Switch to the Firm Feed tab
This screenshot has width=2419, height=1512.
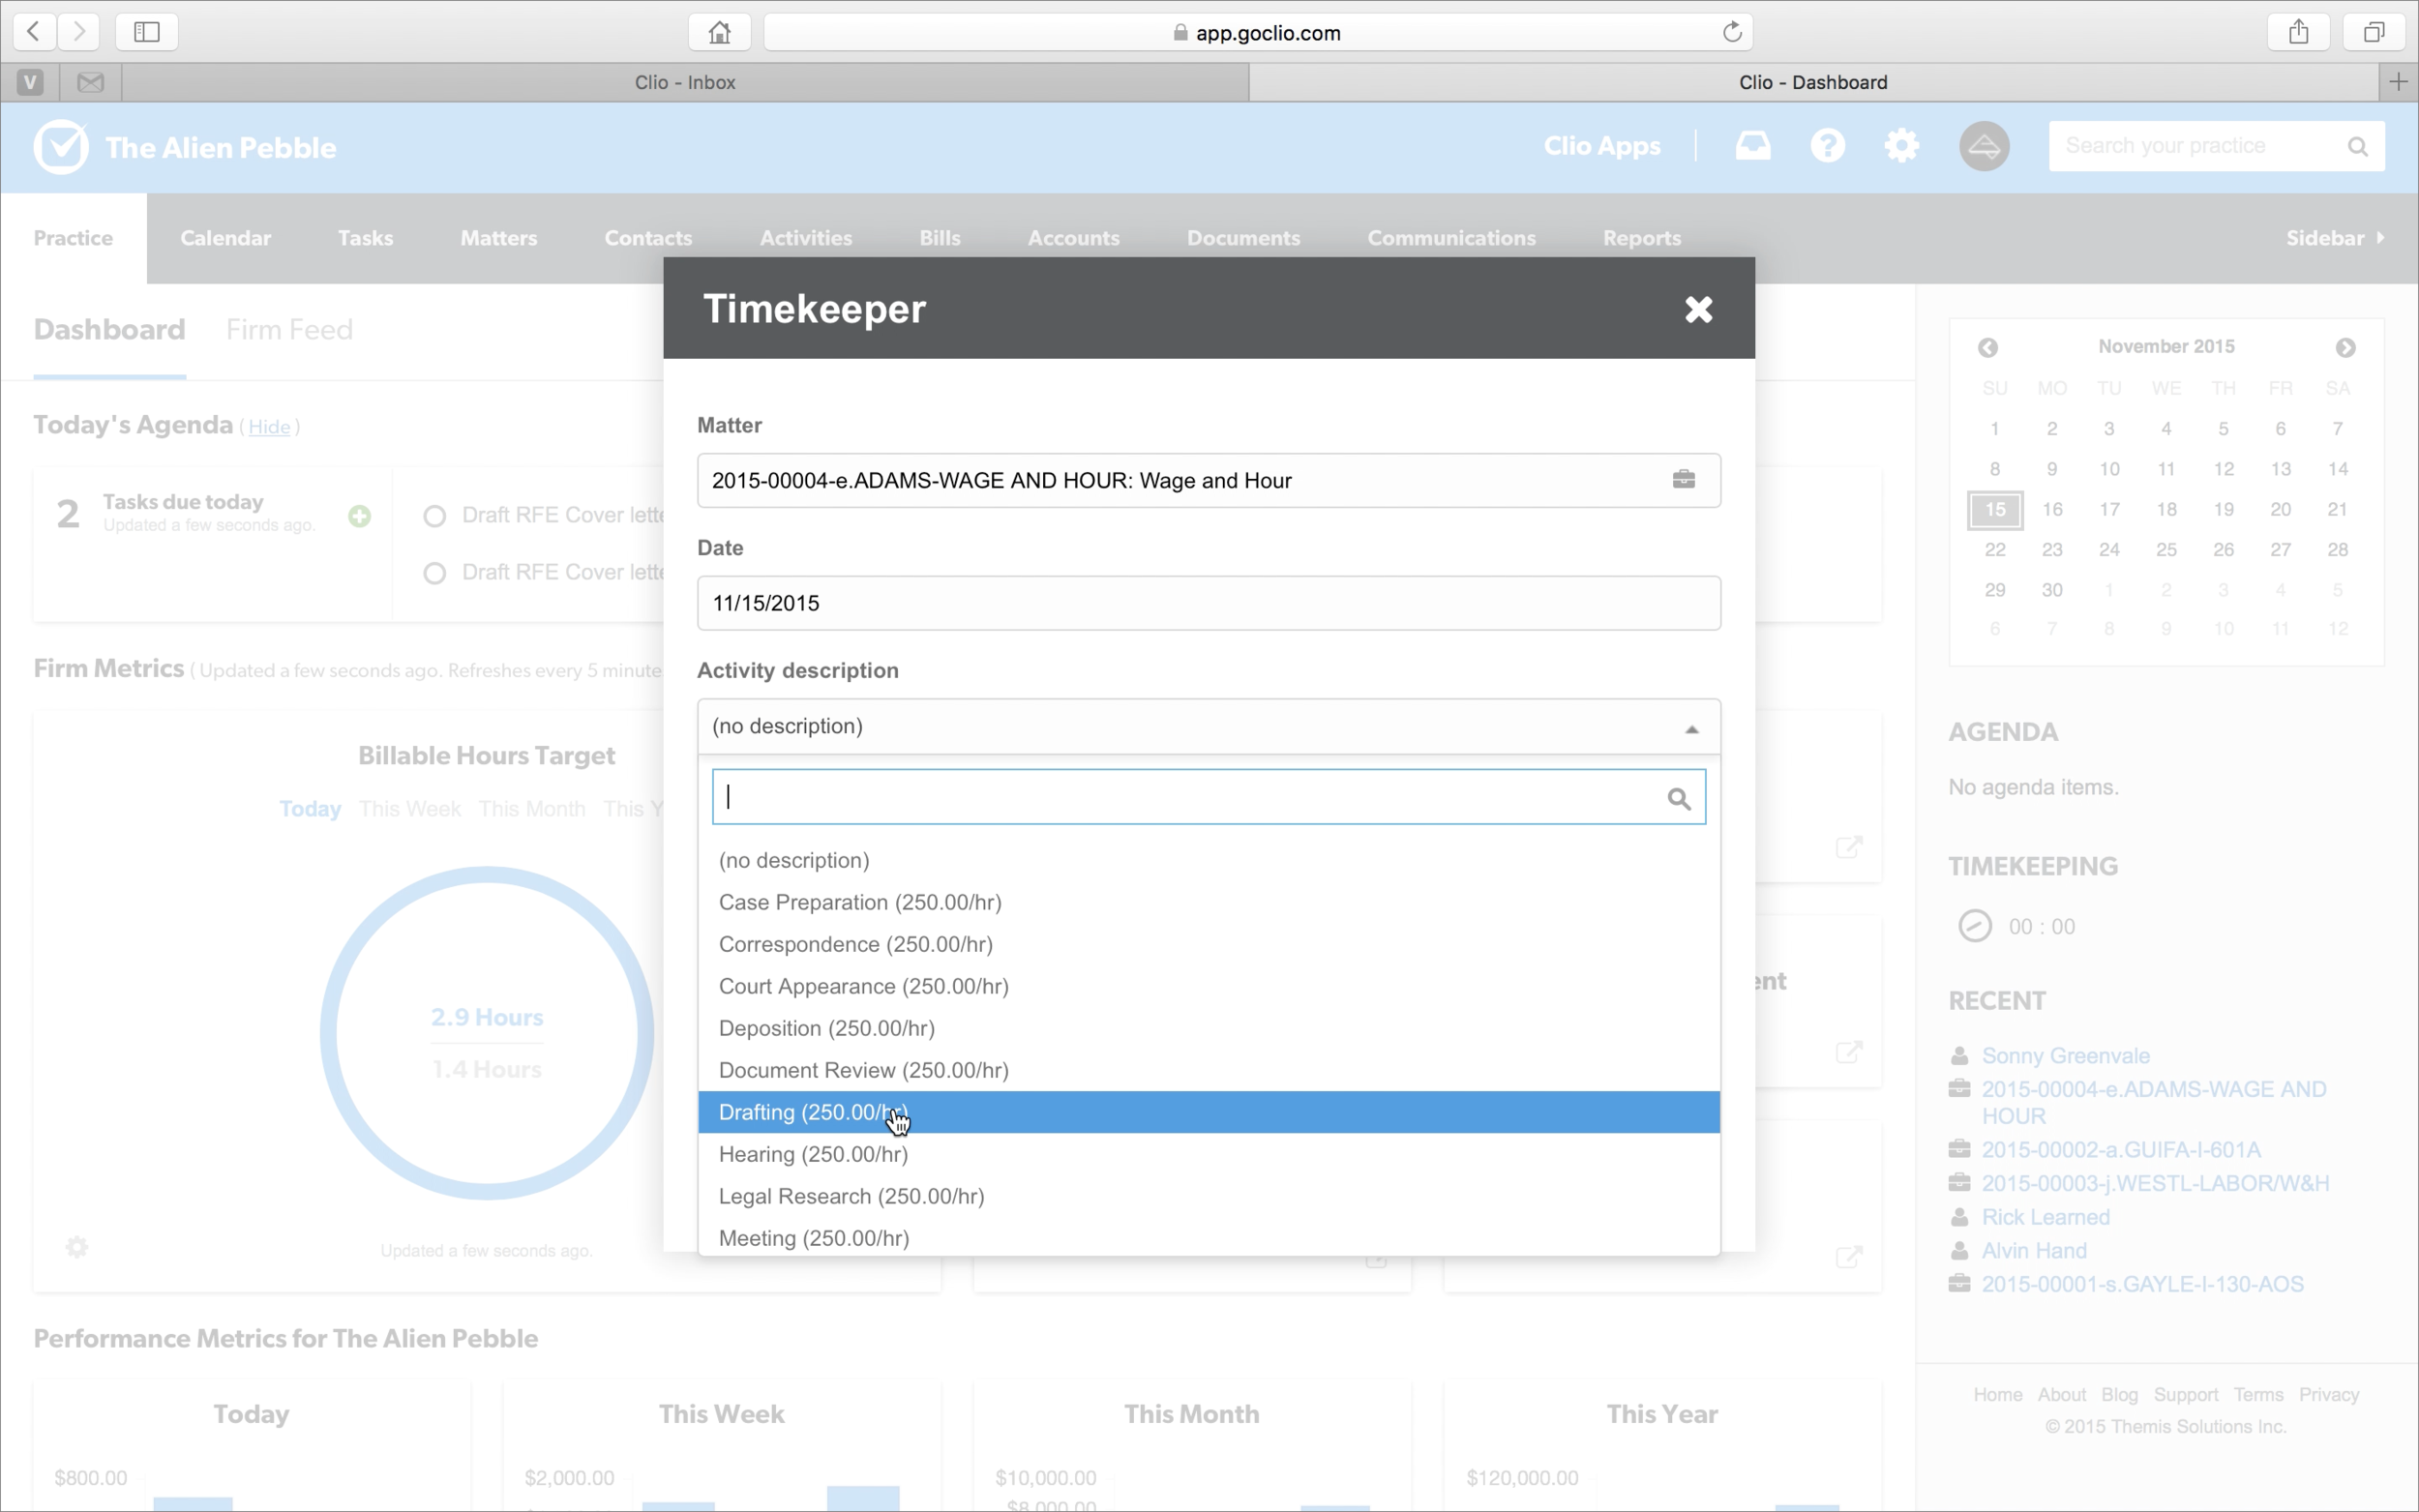[x=289, y=330]
